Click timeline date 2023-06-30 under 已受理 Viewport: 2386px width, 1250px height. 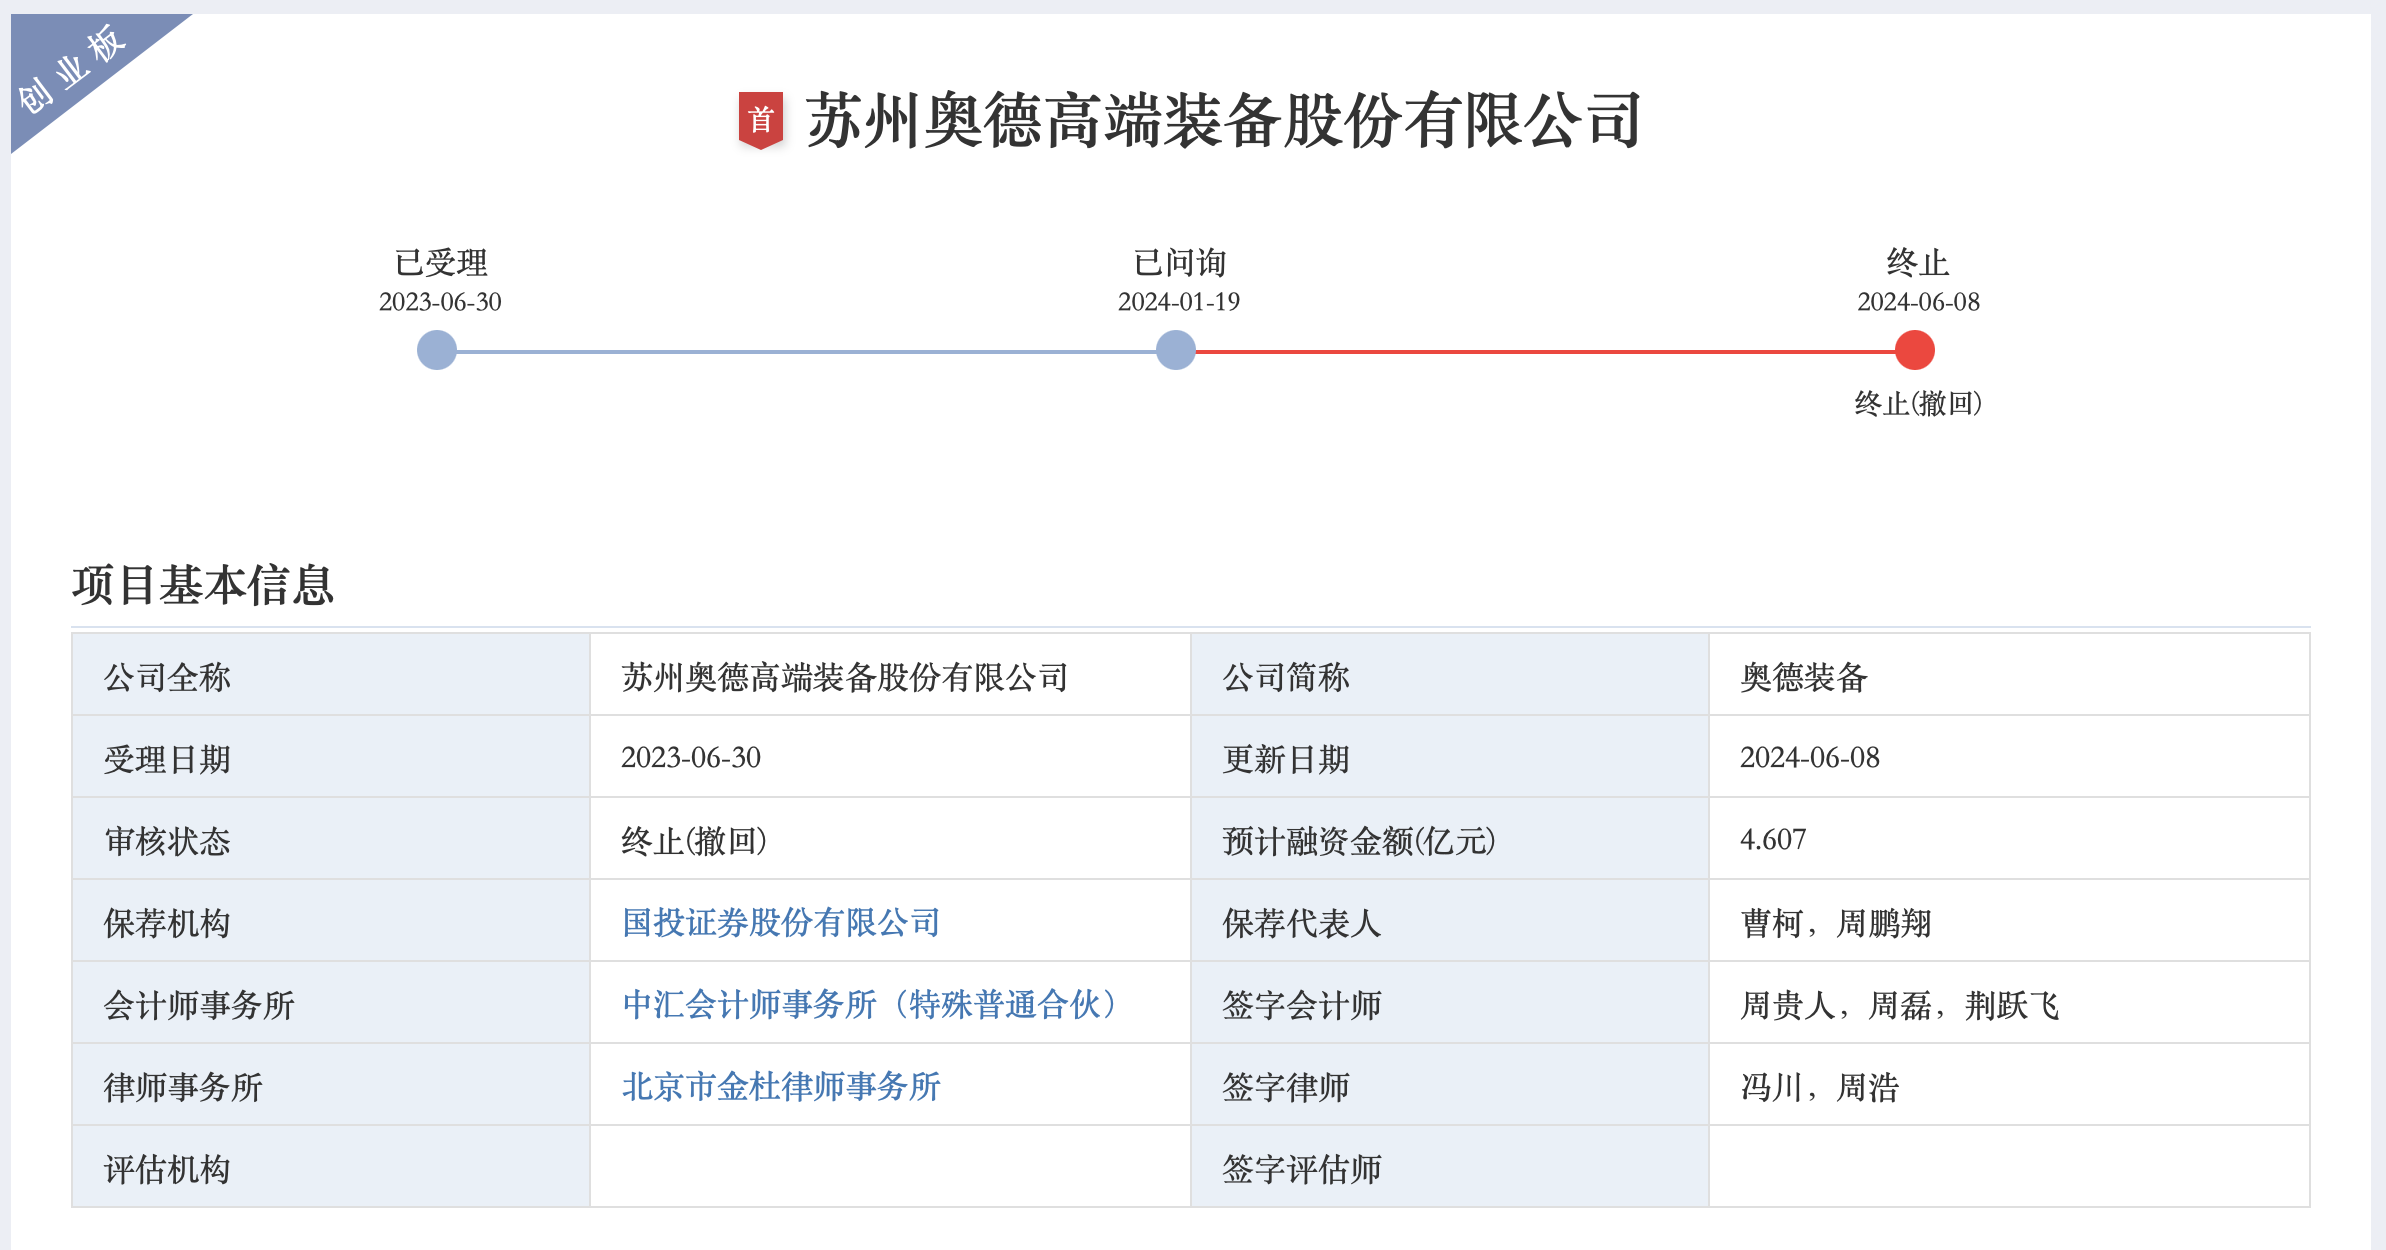pos(440,302)
